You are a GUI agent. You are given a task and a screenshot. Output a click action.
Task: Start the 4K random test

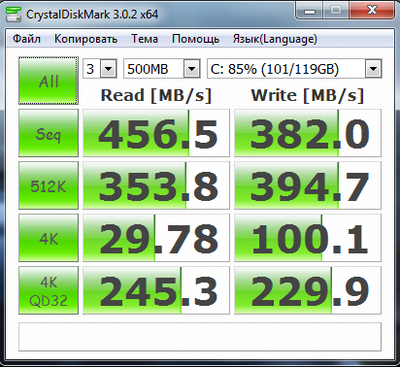click(x=49, y=238)
